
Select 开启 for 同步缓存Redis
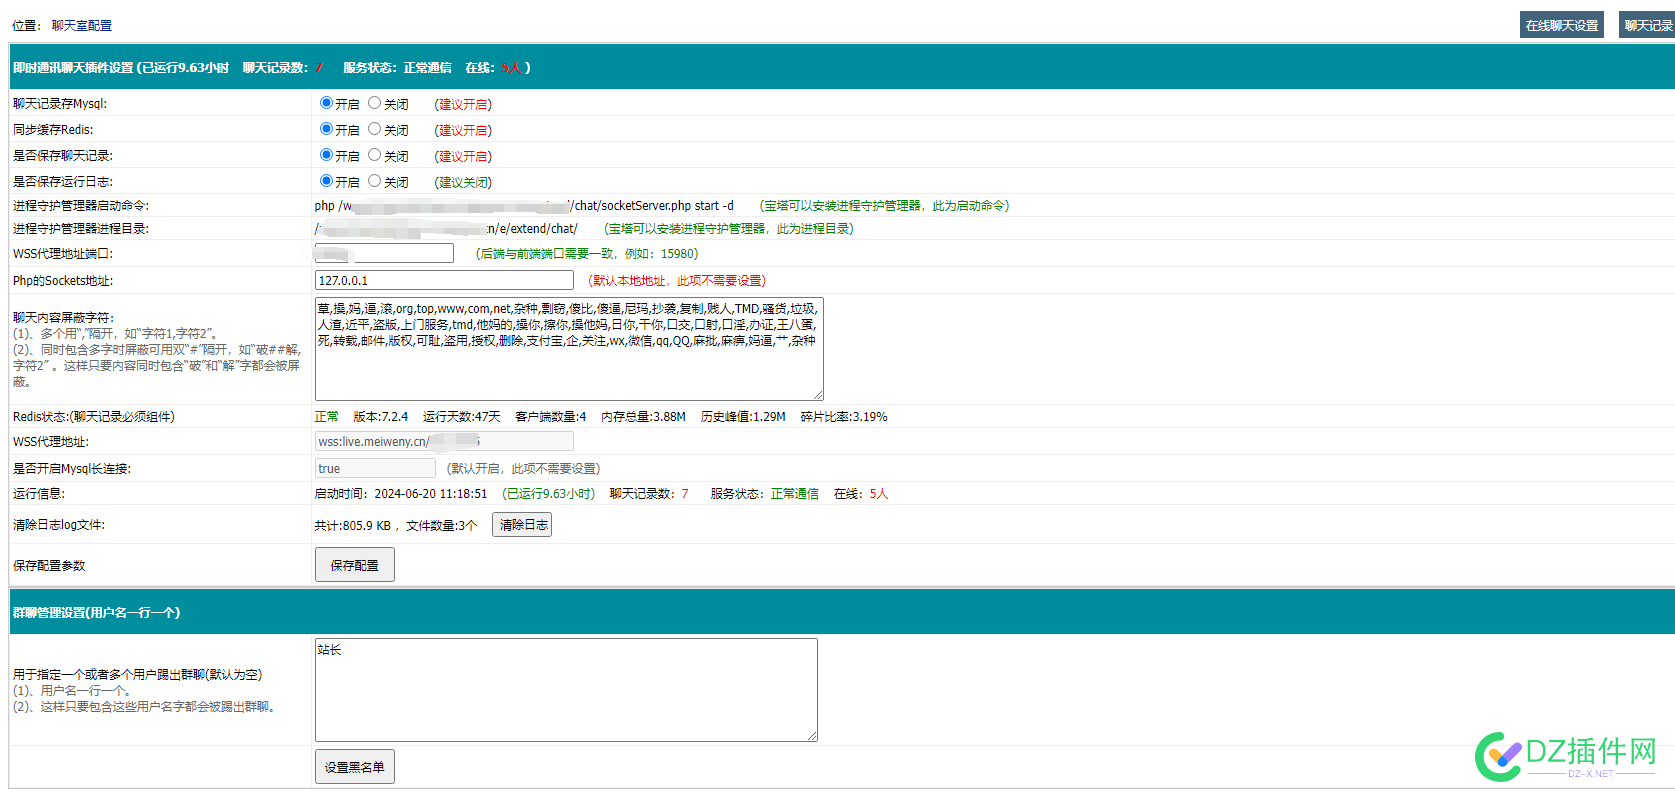pos(326,129)
